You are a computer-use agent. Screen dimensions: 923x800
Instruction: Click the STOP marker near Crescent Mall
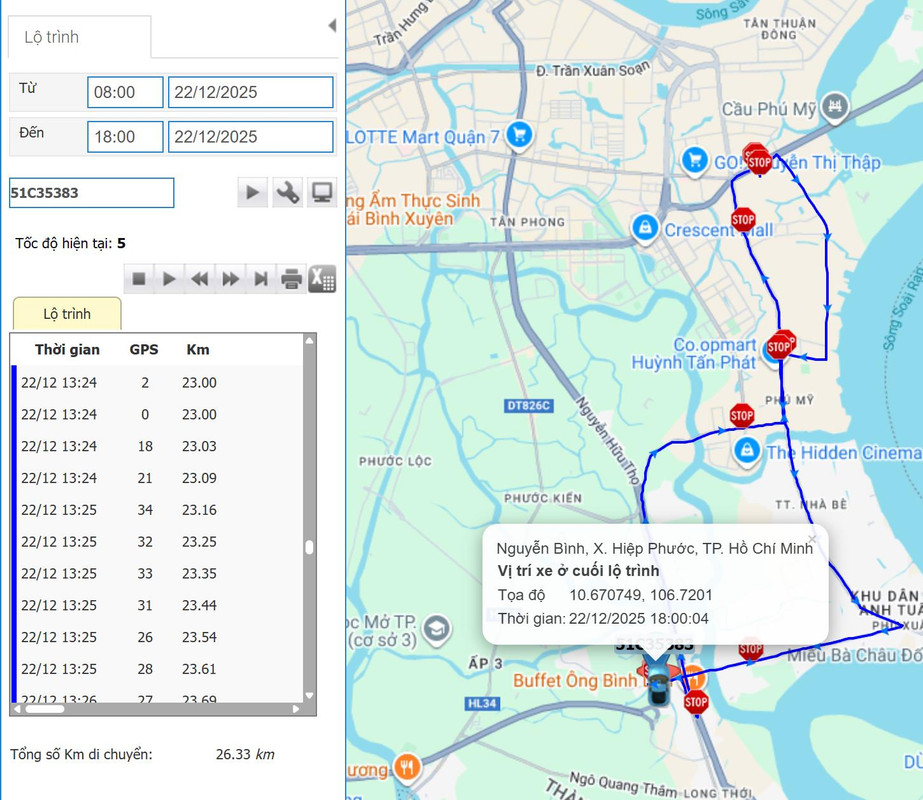743,220
